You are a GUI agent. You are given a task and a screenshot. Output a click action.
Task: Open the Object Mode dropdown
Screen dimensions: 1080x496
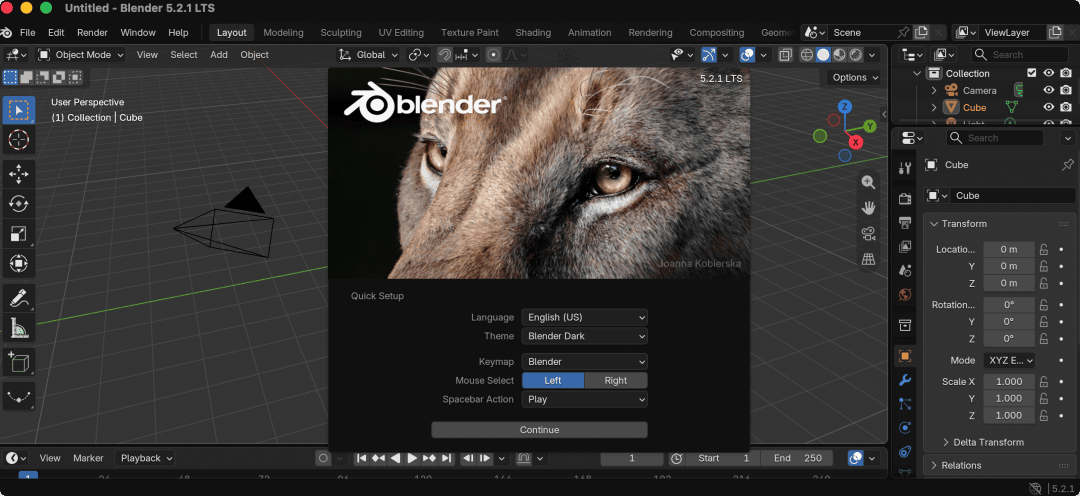pos(81,54)
